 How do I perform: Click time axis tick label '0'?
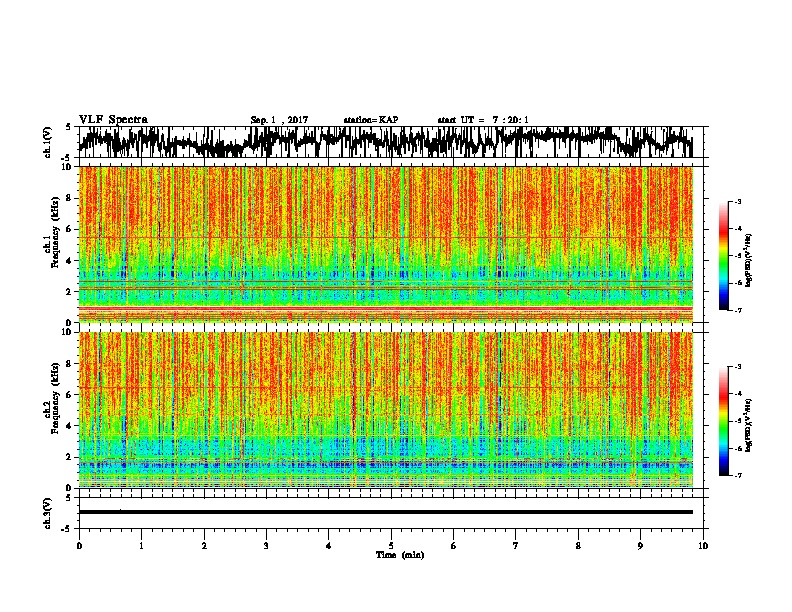[x=79, y=545]
